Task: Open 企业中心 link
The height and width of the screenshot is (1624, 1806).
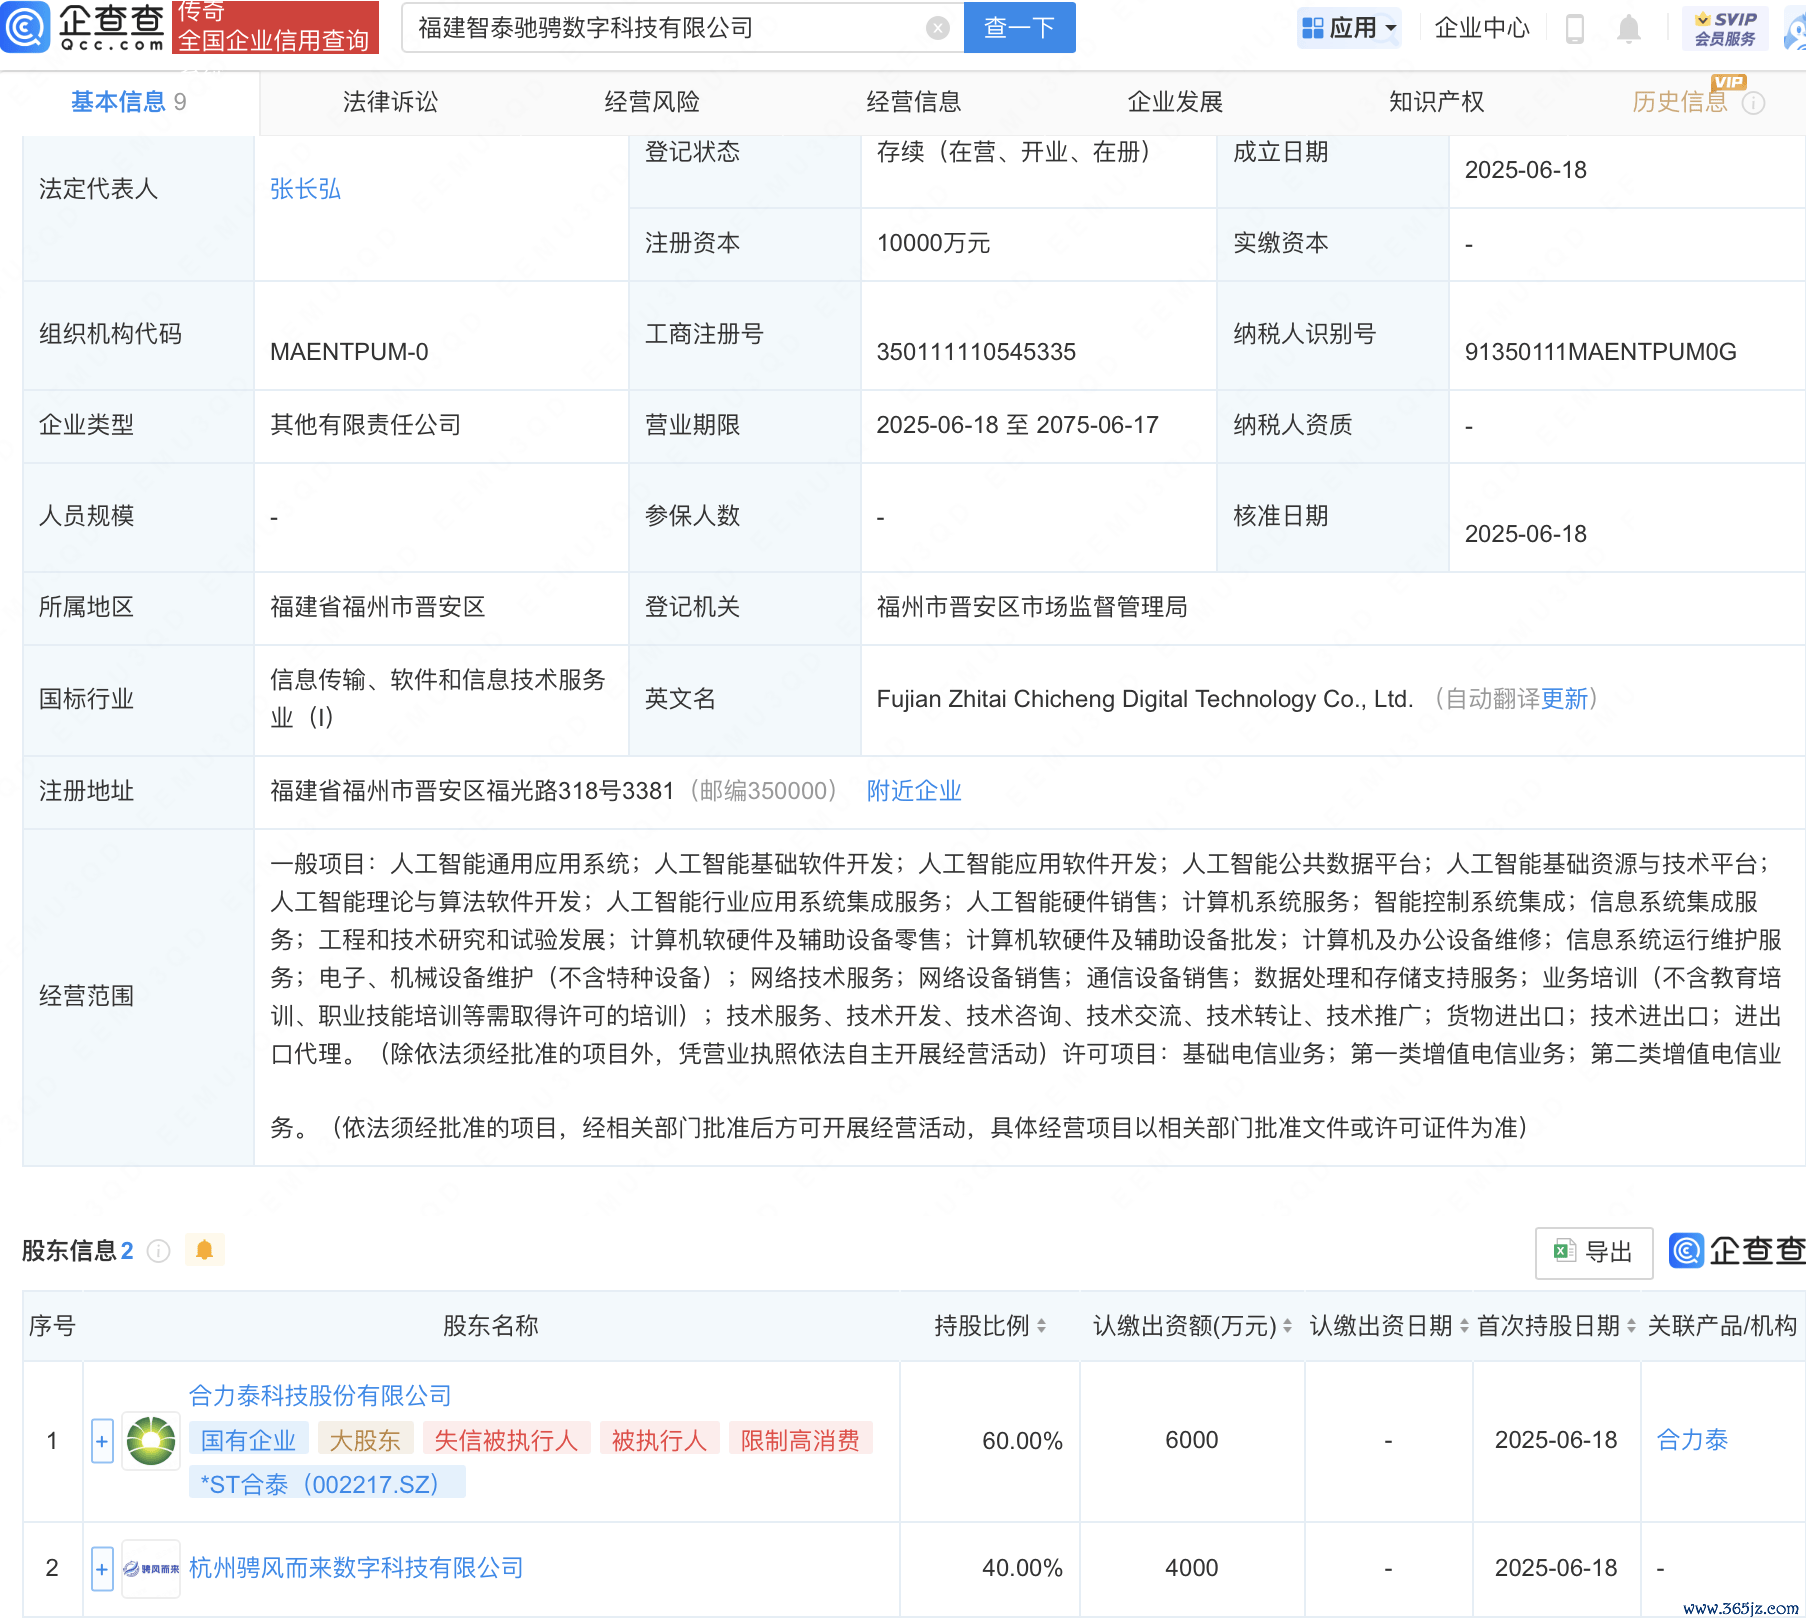Action: pos(1482,28)
